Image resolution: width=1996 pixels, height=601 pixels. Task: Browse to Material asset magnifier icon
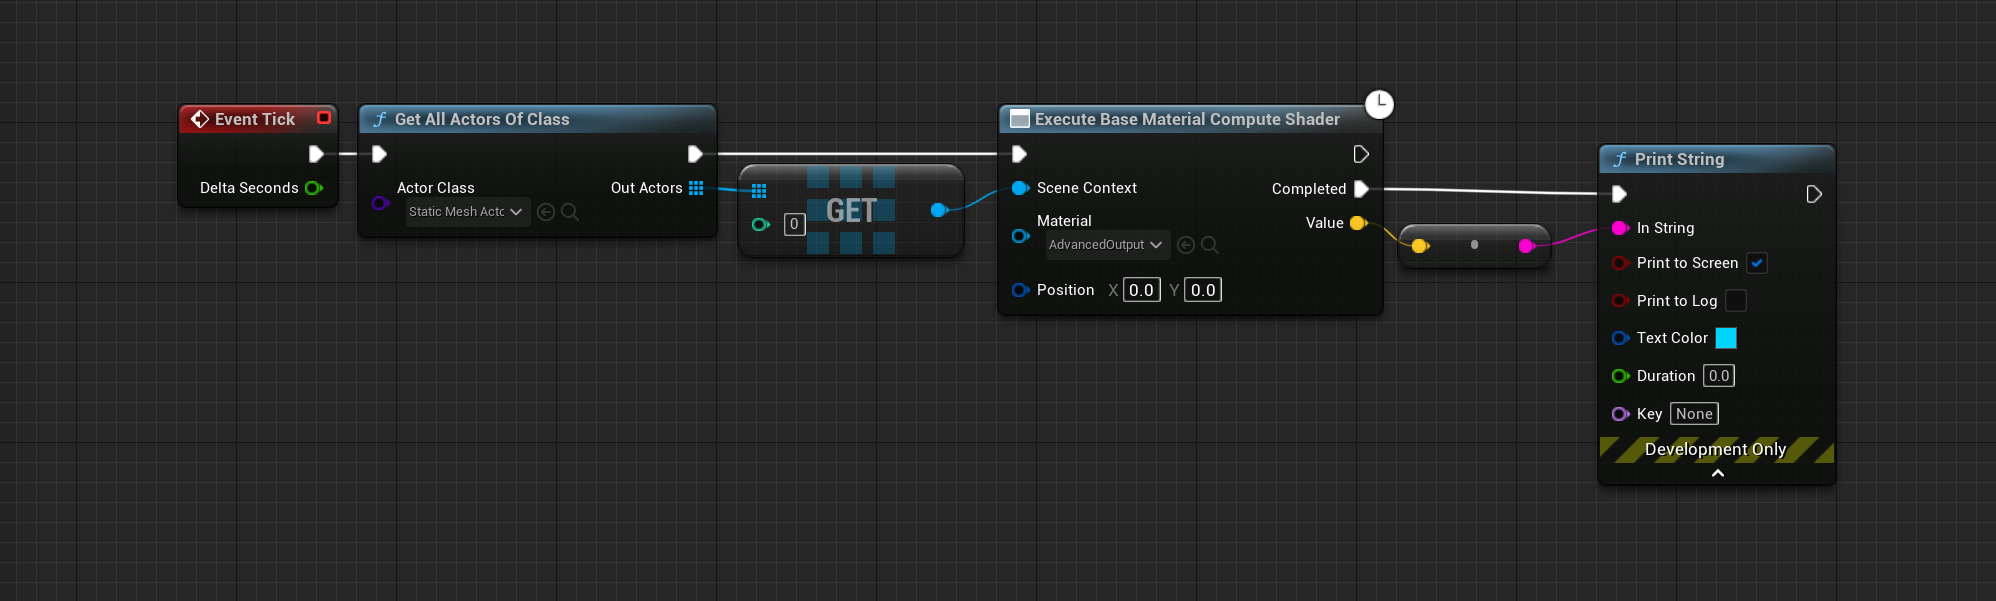1210,245
